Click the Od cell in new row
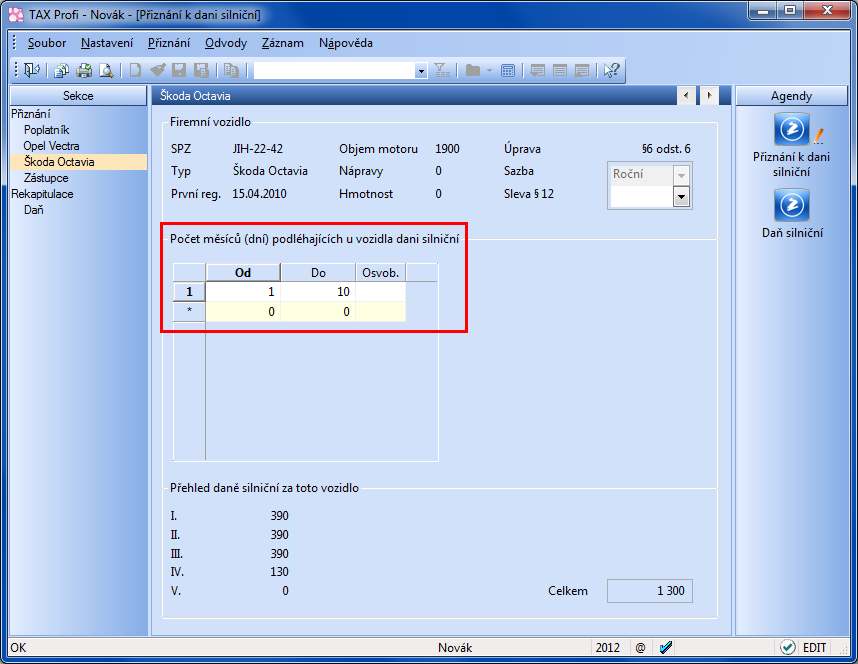The width and height of the screenshot is (858, 664). (244, 311)
